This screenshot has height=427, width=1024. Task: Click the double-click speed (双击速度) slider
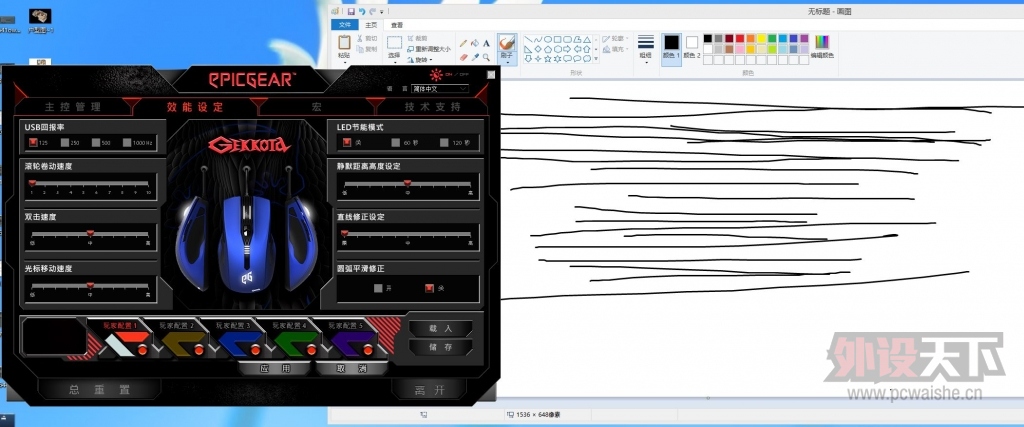pos(91,236)
